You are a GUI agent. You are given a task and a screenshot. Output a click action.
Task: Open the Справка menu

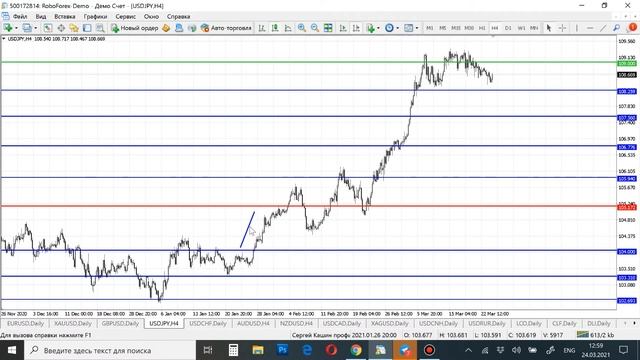tap(178, 16)
